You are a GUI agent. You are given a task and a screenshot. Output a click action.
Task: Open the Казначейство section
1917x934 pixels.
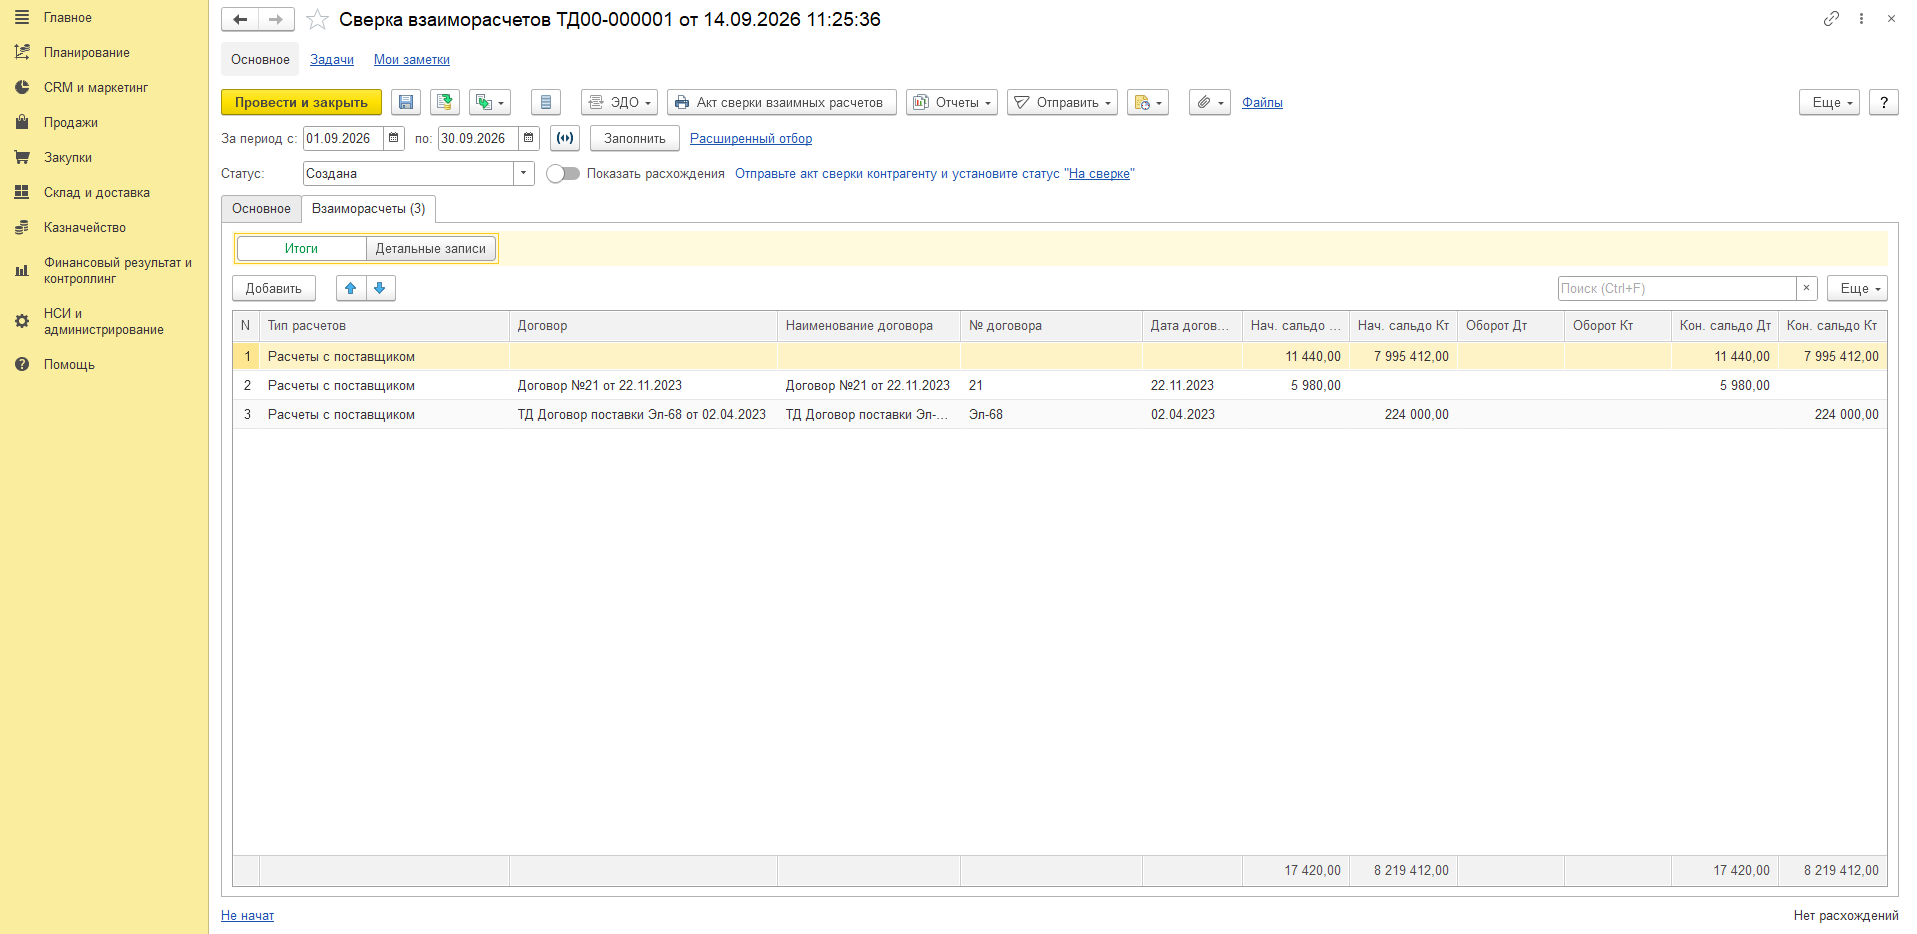pyautogui.click(x=85, y=228)
